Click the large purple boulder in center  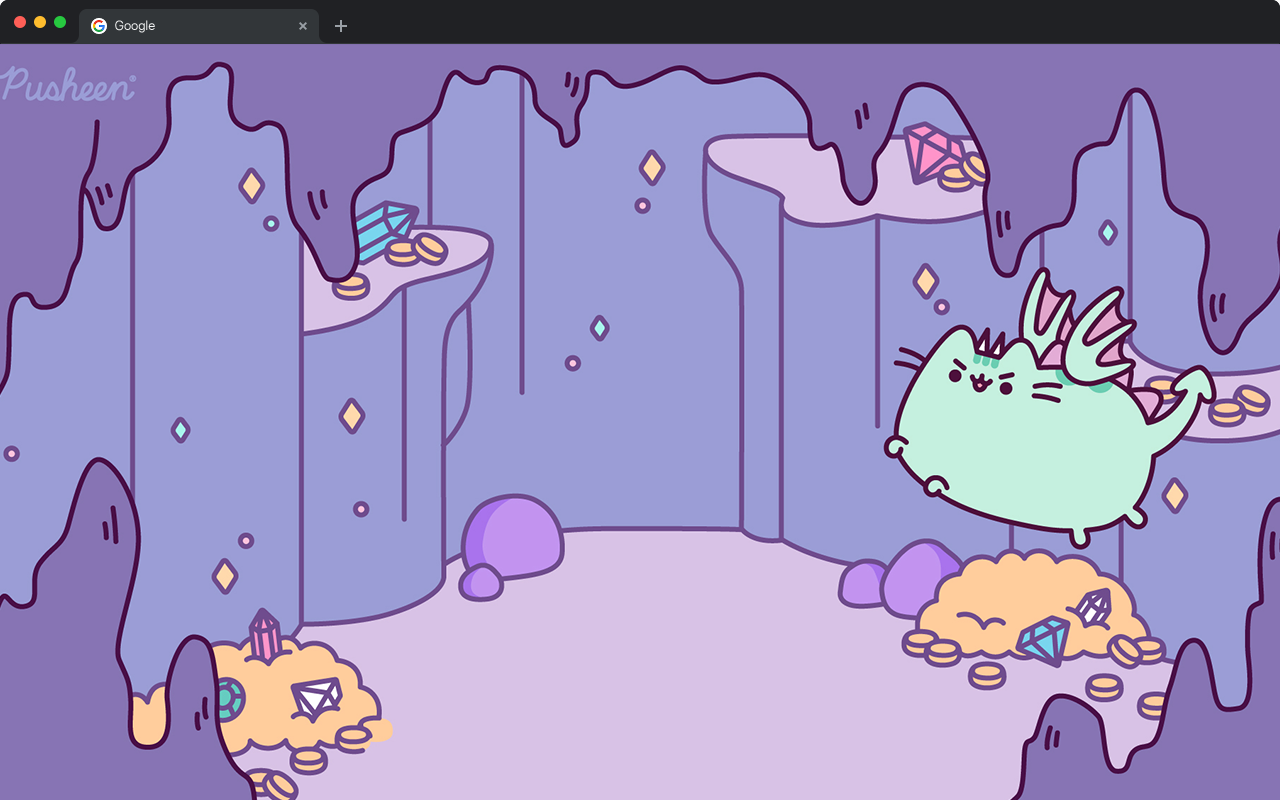(513, 536)
